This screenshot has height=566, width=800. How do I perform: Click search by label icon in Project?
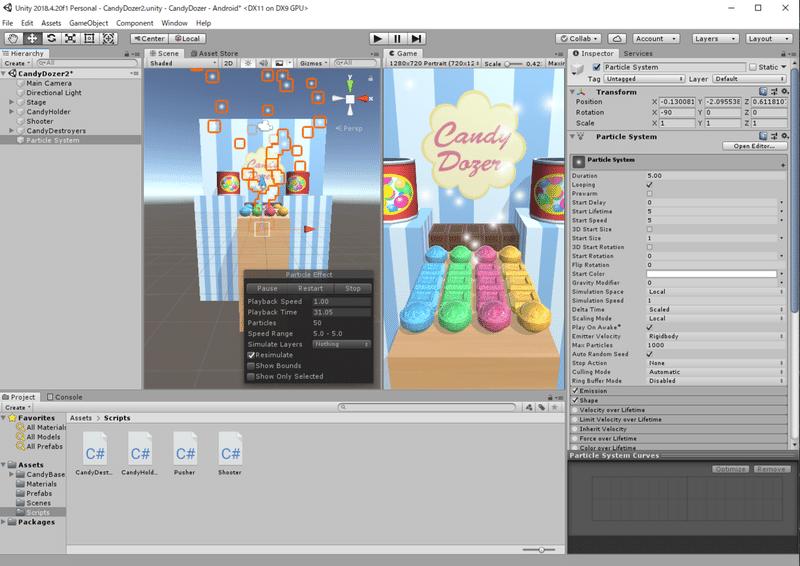coord(542,407)
